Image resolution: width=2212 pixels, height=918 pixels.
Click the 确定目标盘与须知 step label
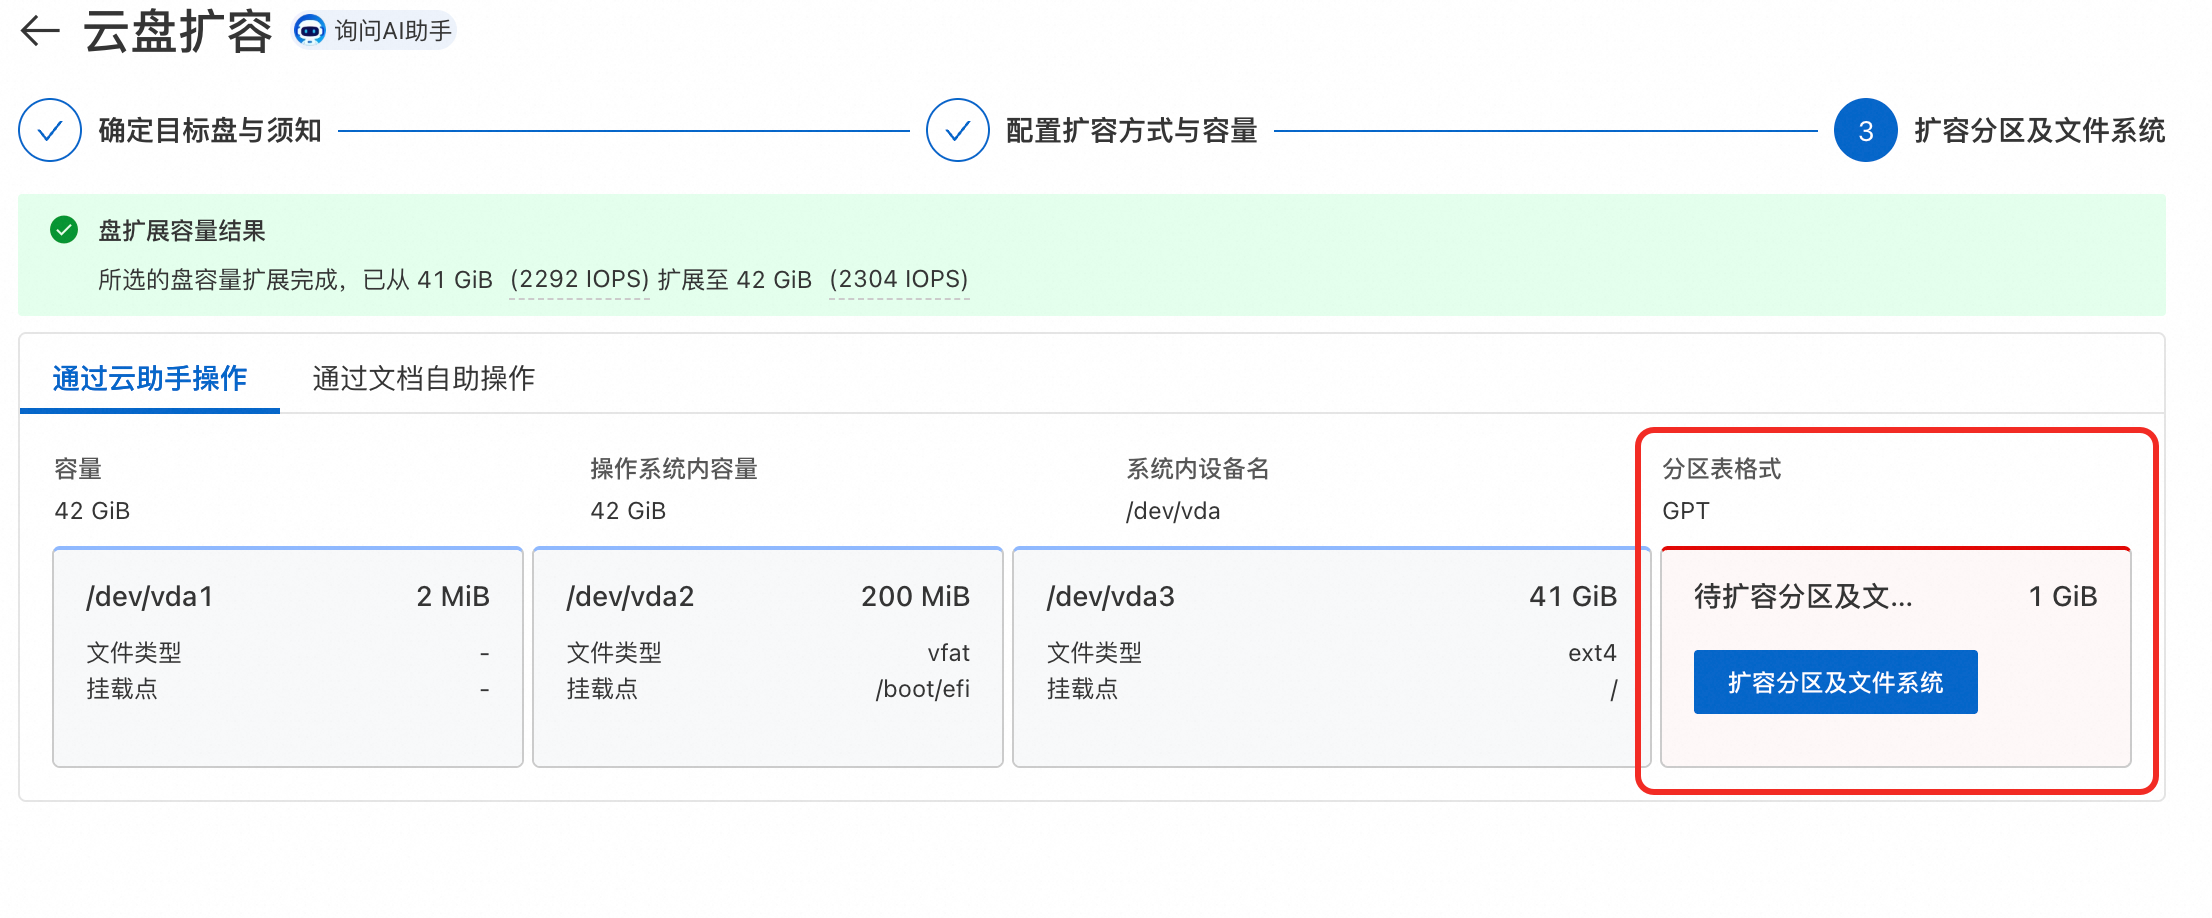(210, 130)
